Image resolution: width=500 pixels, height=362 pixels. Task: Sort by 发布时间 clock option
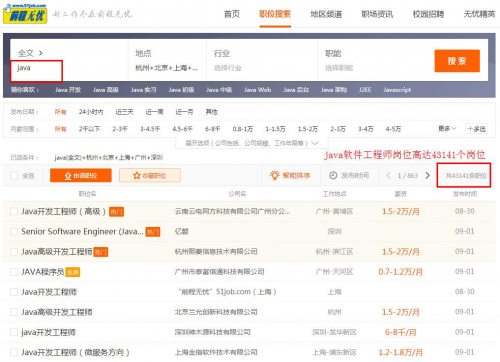tap(349, 175)
